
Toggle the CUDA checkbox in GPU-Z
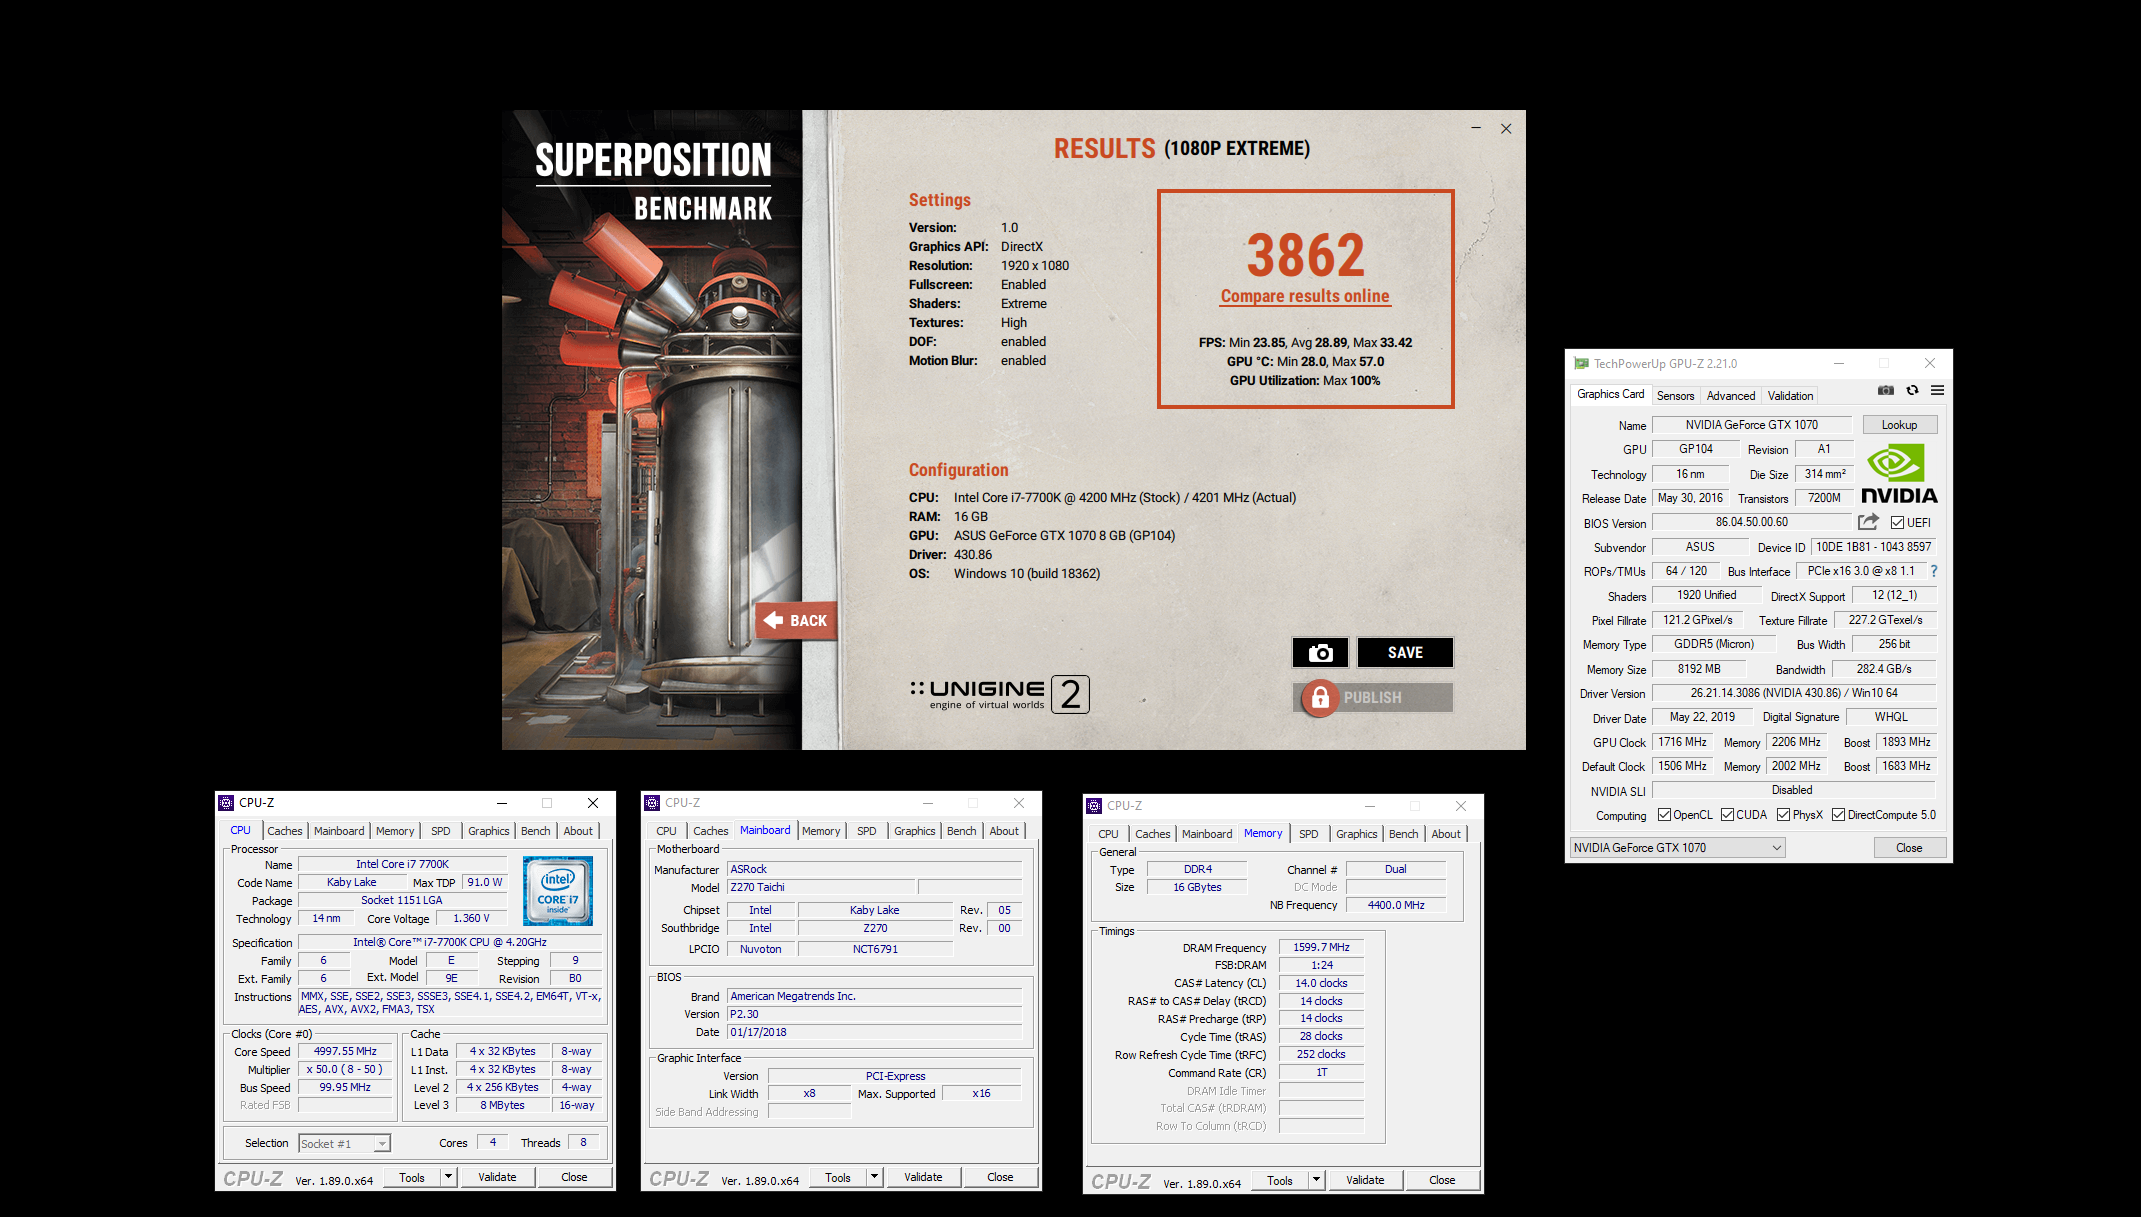[1727, 815]
